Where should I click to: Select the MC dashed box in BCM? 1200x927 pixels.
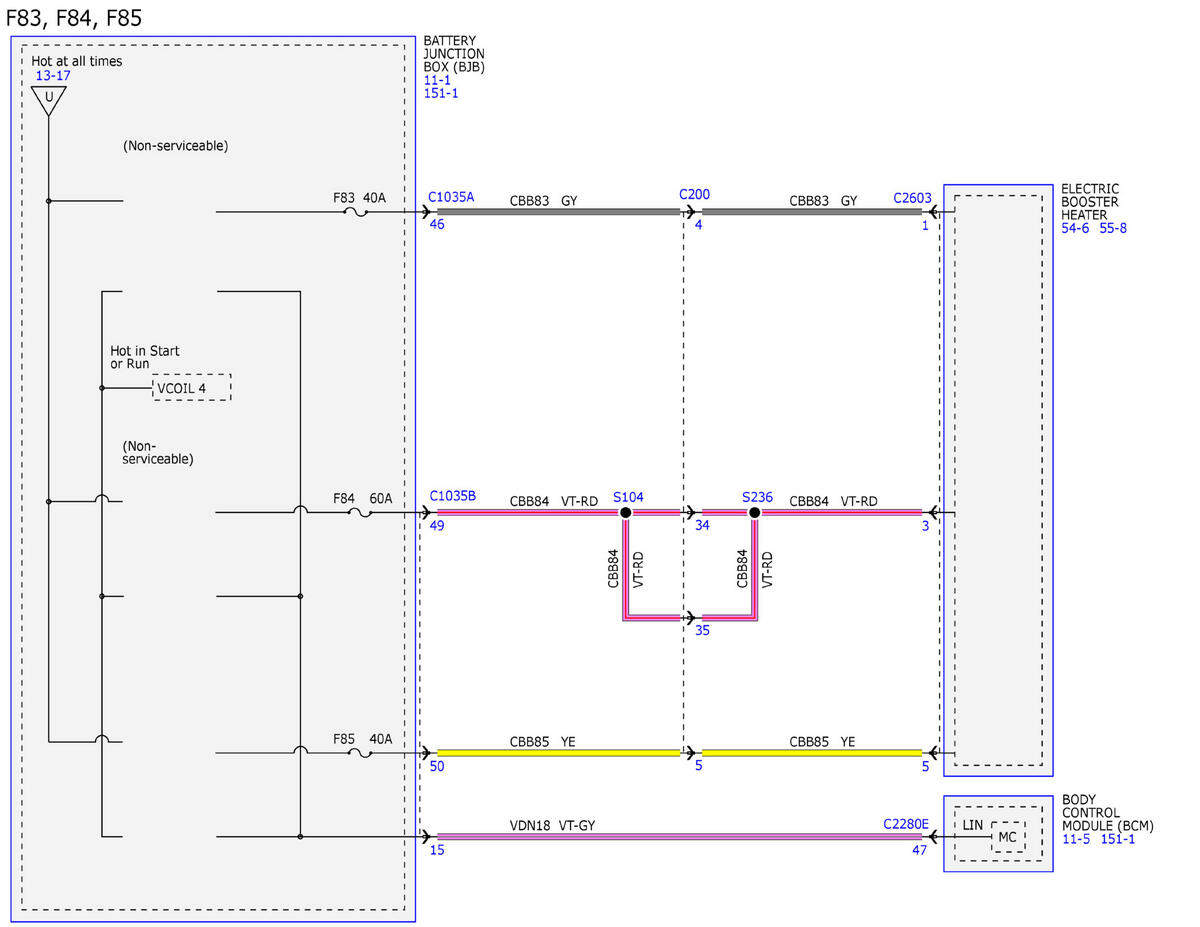click(x=1007, y=837)
